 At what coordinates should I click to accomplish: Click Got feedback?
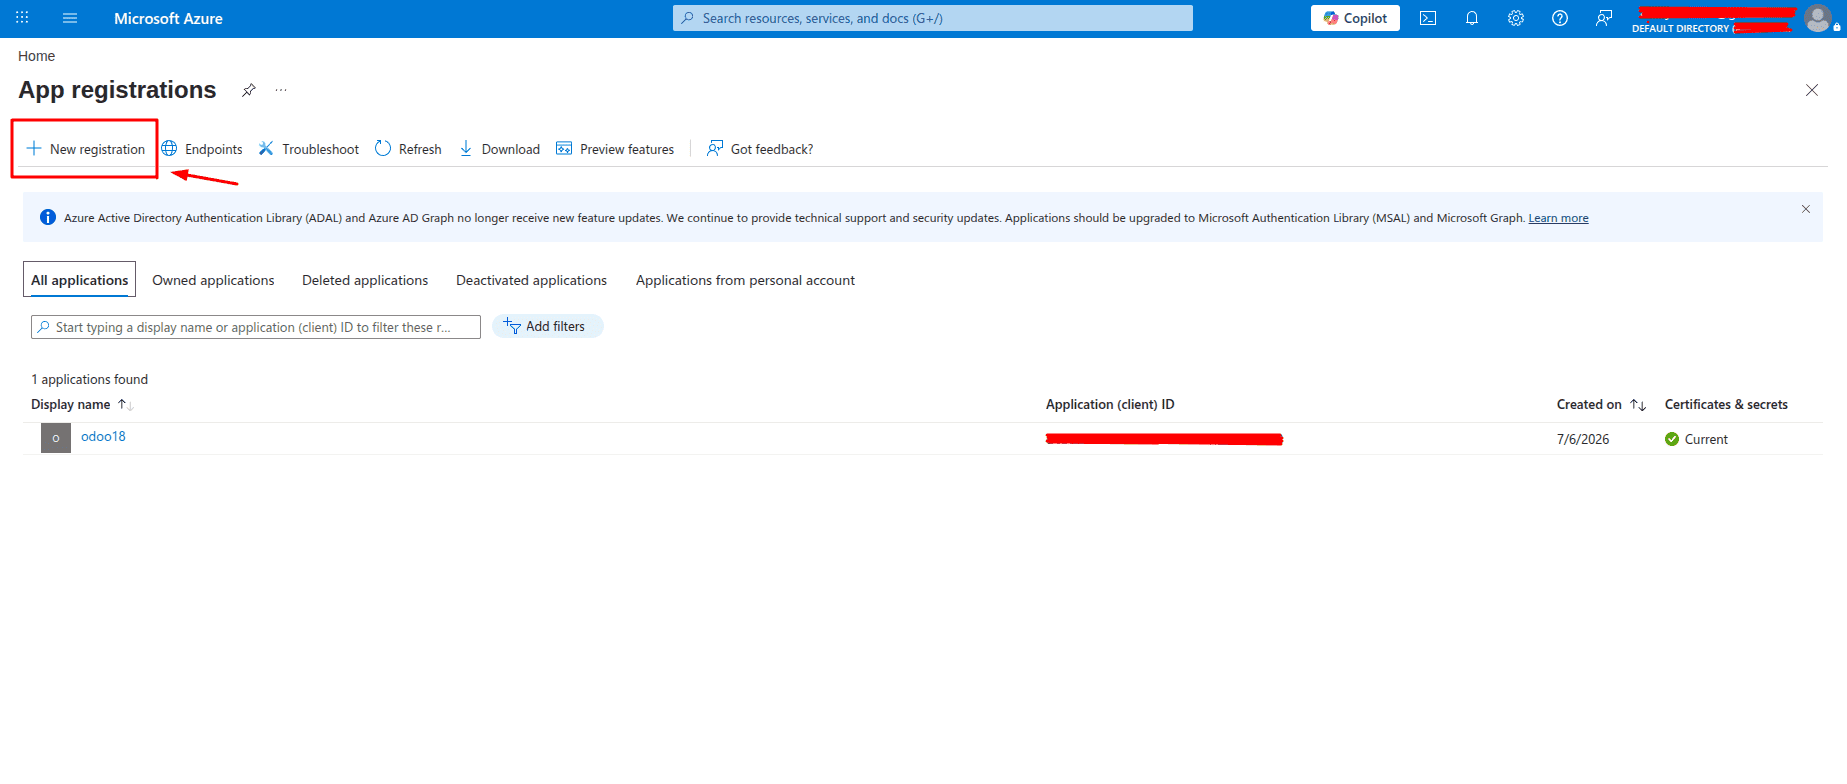760,149
